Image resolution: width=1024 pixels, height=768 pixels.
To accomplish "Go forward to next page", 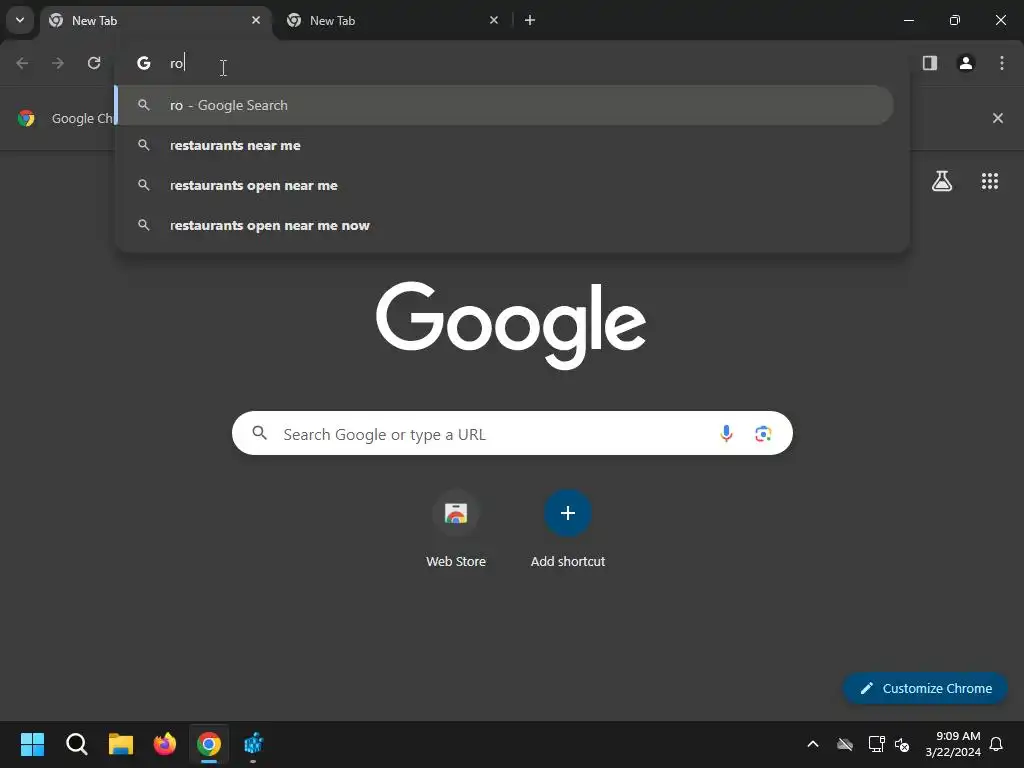I will 58,63.
